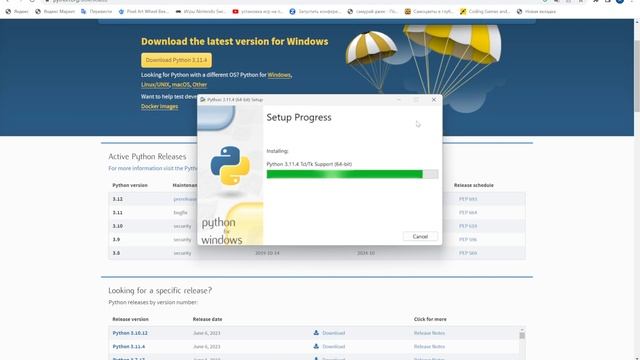Open the Яндекс Маркет bookmark

pos(55,11)
